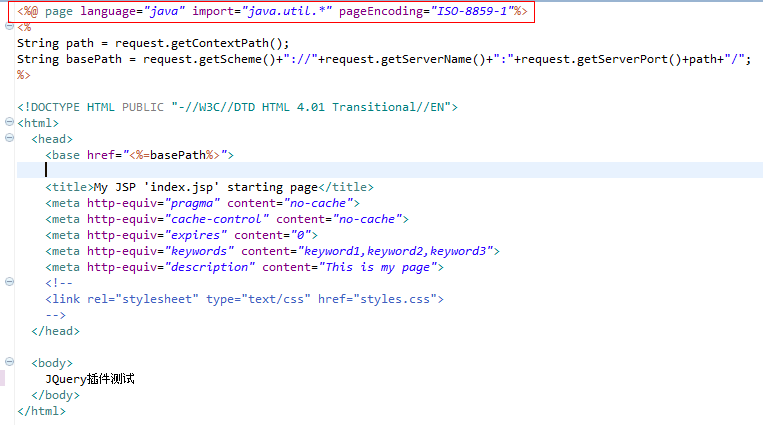Click the pageEncoding attribute name
This screenshot has height=425, width=763.
(x=381, y=11)
